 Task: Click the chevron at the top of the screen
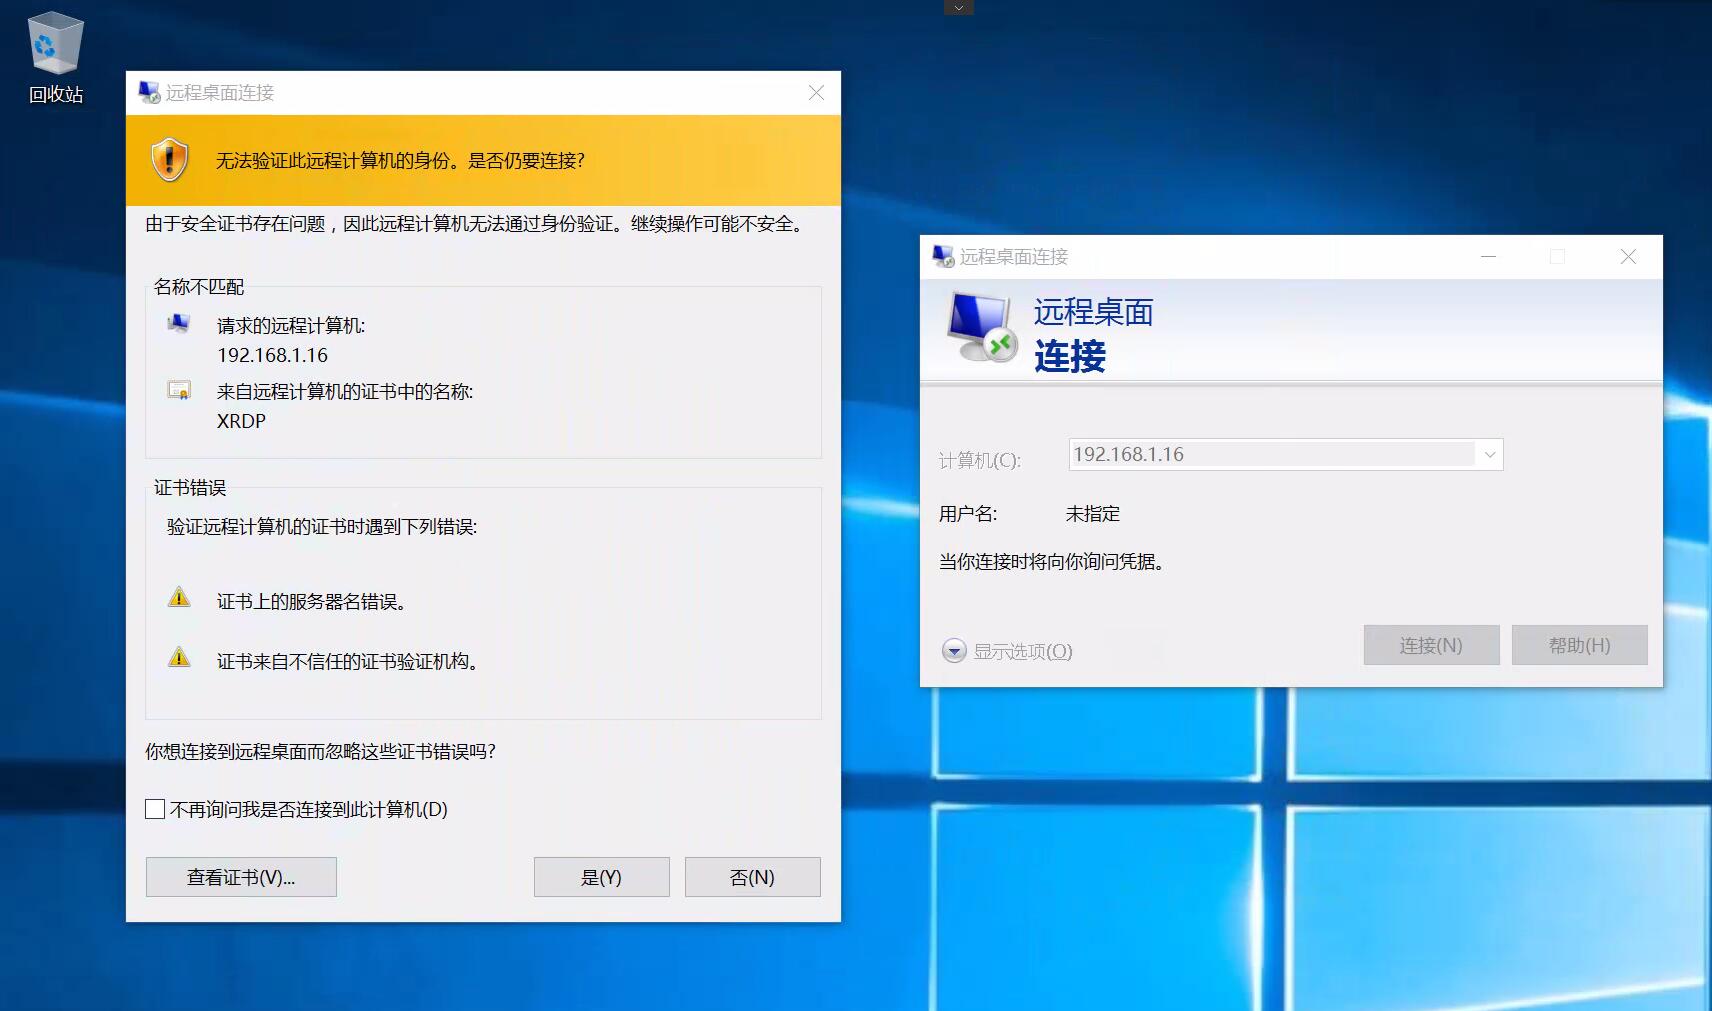(958, 7)
